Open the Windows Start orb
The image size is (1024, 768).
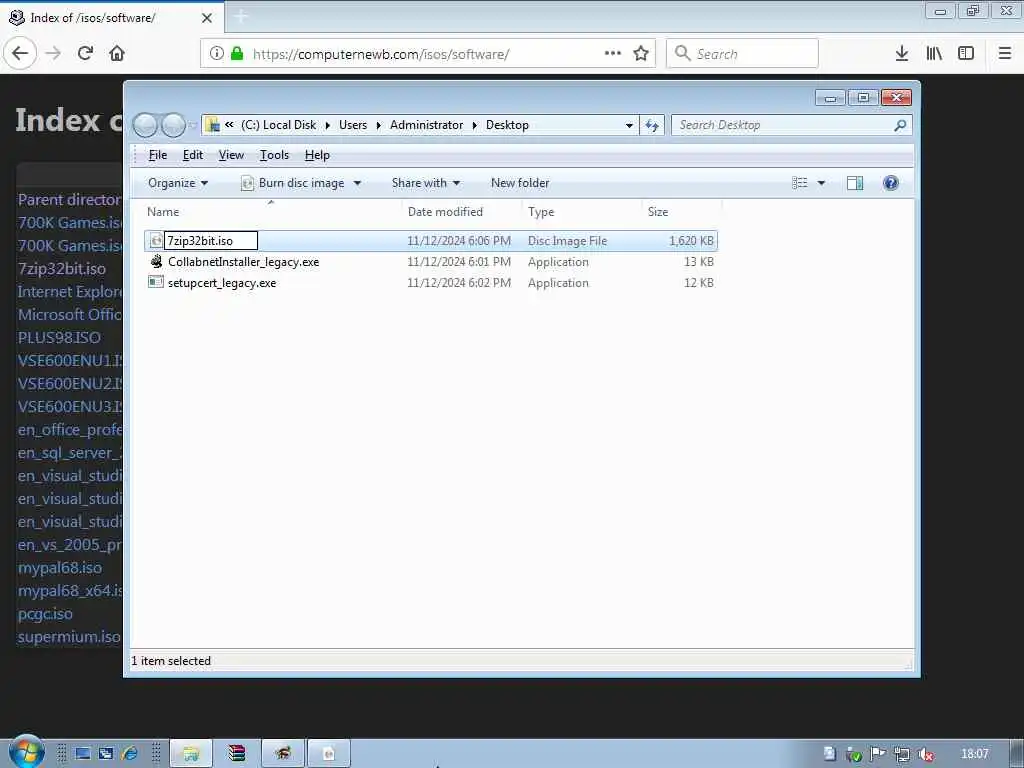(25, 752)
